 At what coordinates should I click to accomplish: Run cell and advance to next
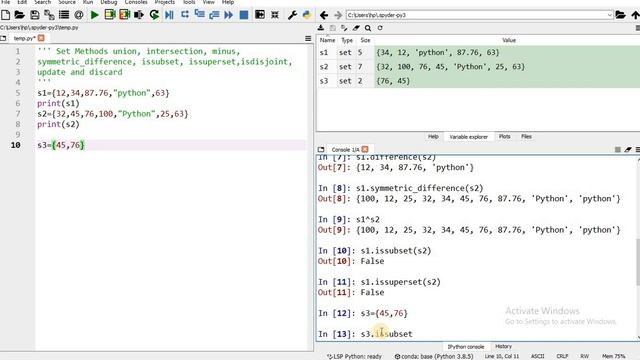124,15
